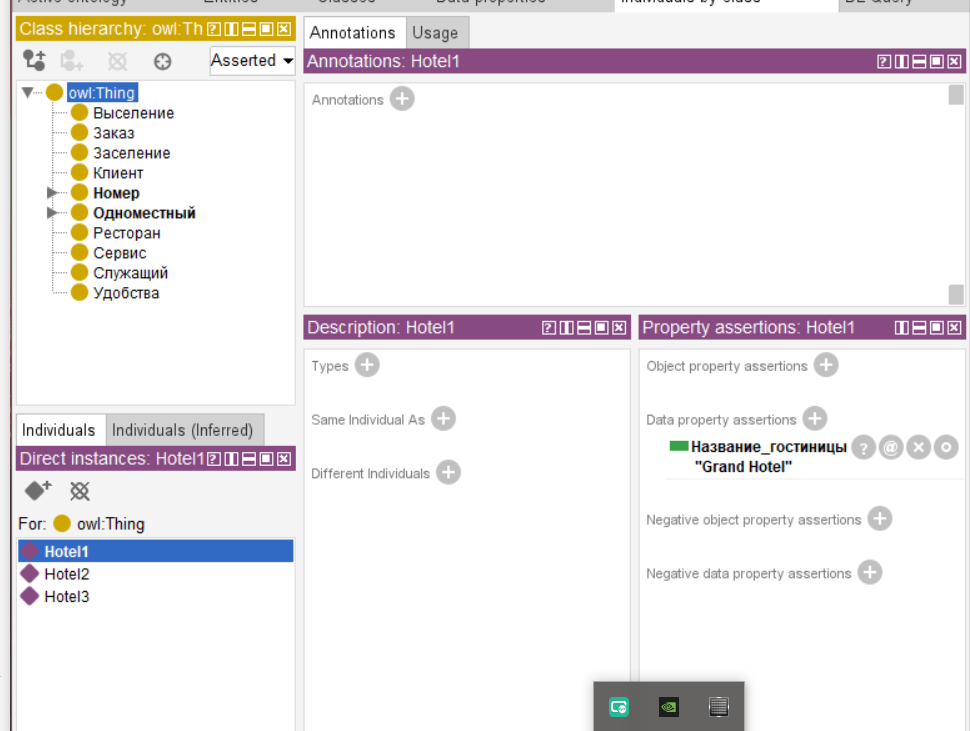Select the Заселение class

click(132, 153)
